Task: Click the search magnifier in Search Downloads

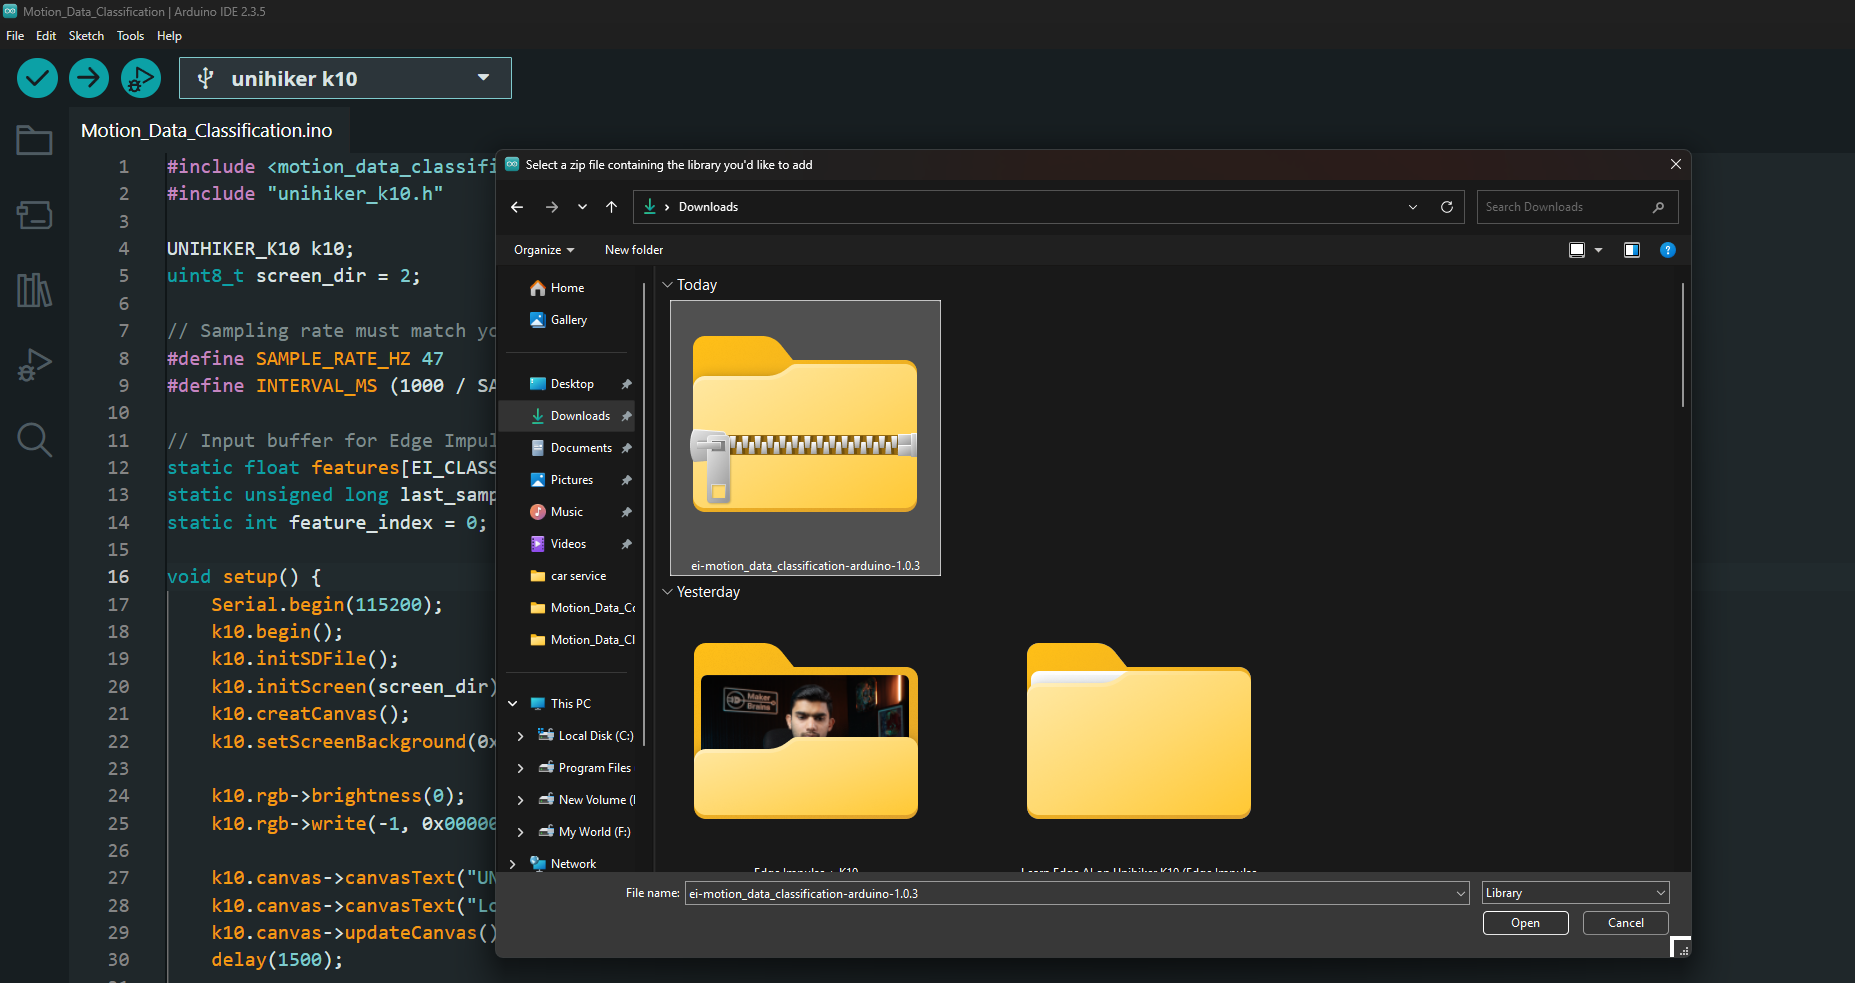Action: click(x=1658, y=207)
